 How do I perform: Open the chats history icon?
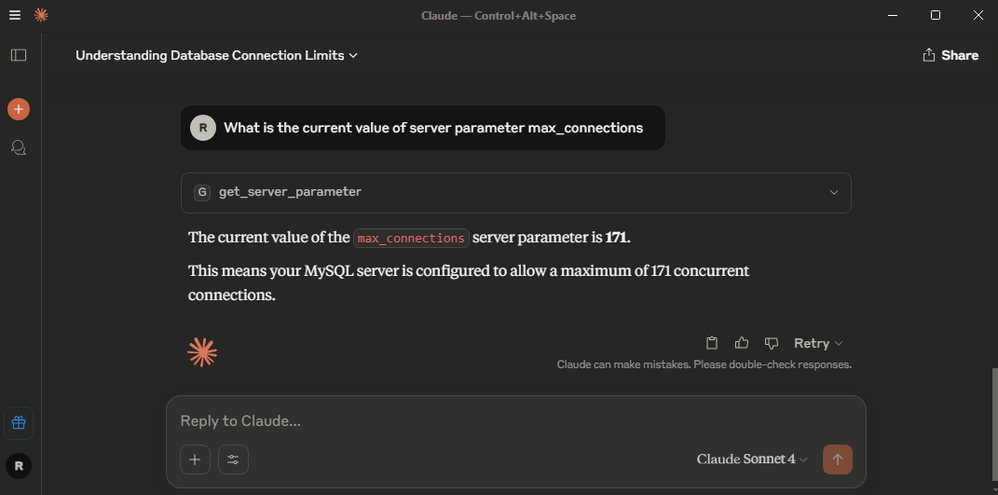(x=18, y=148)
